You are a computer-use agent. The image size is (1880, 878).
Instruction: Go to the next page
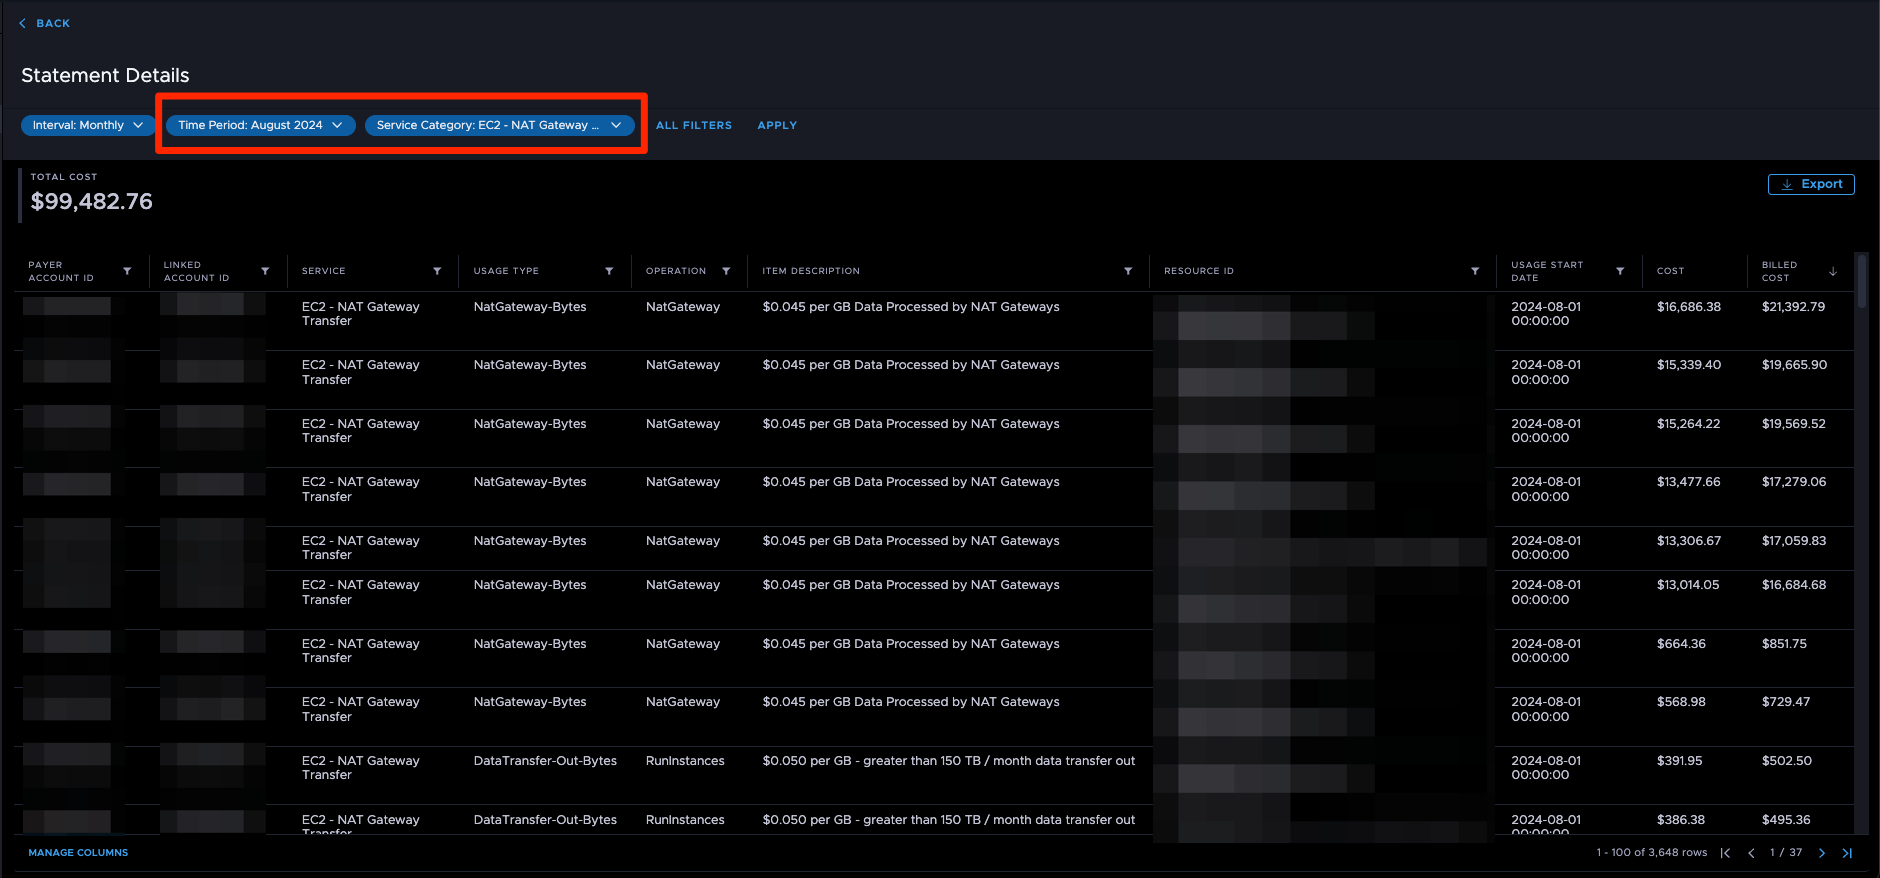click(1822, 853)
